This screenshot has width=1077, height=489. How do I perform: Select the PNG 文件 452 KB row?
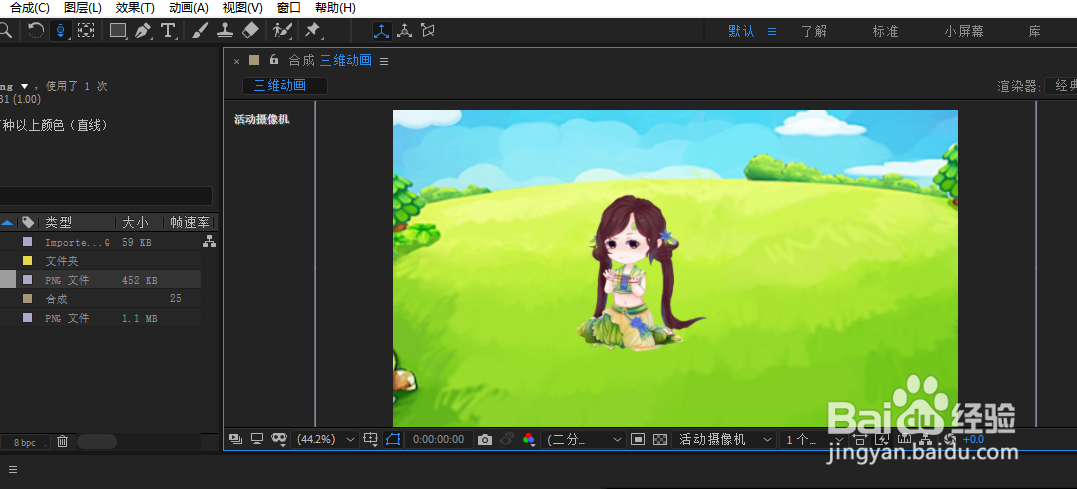click(x=100, y=280)
